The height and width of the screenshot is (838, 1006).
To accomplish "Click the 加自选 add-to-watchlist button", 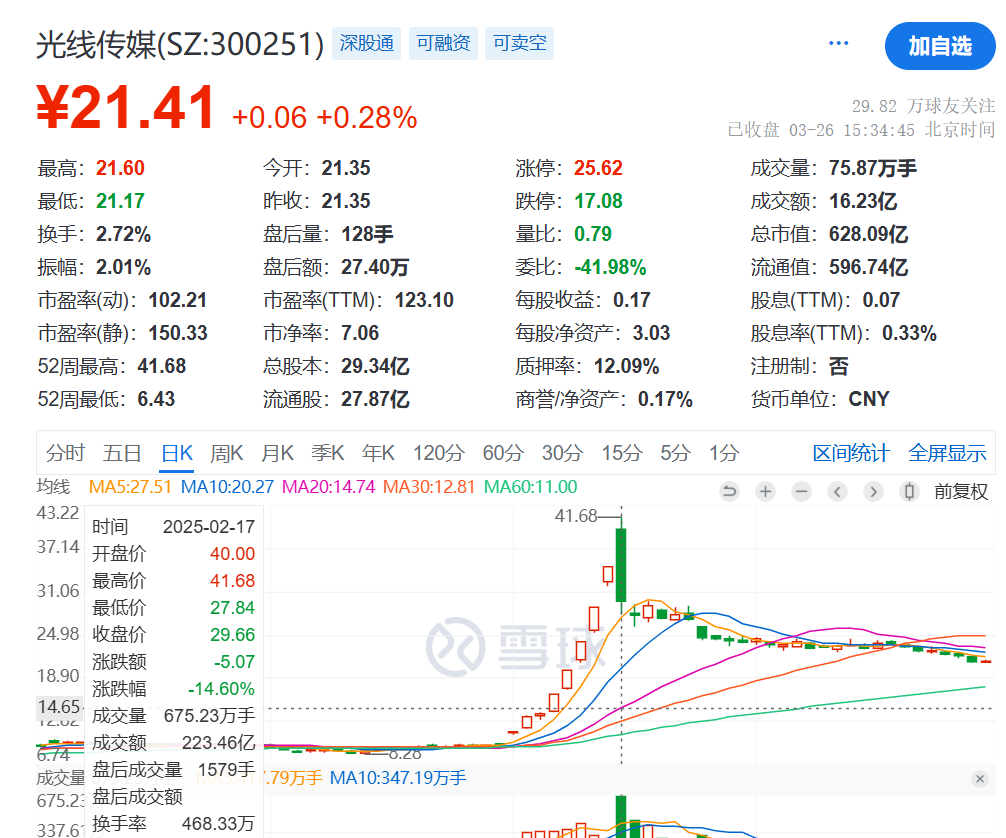I will (x=939, y=46).
